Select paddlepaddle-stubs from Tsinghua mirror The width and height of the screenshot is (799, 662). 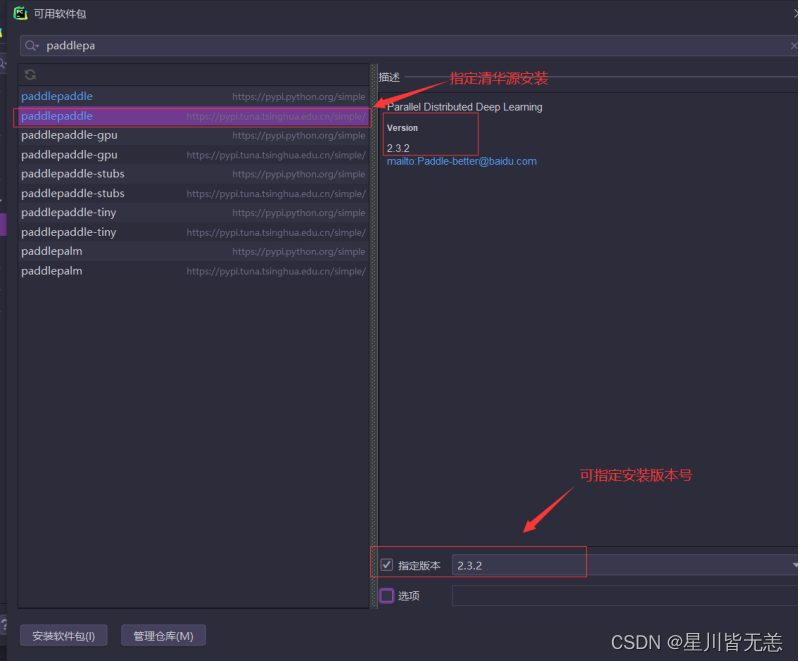pos(194,194)
